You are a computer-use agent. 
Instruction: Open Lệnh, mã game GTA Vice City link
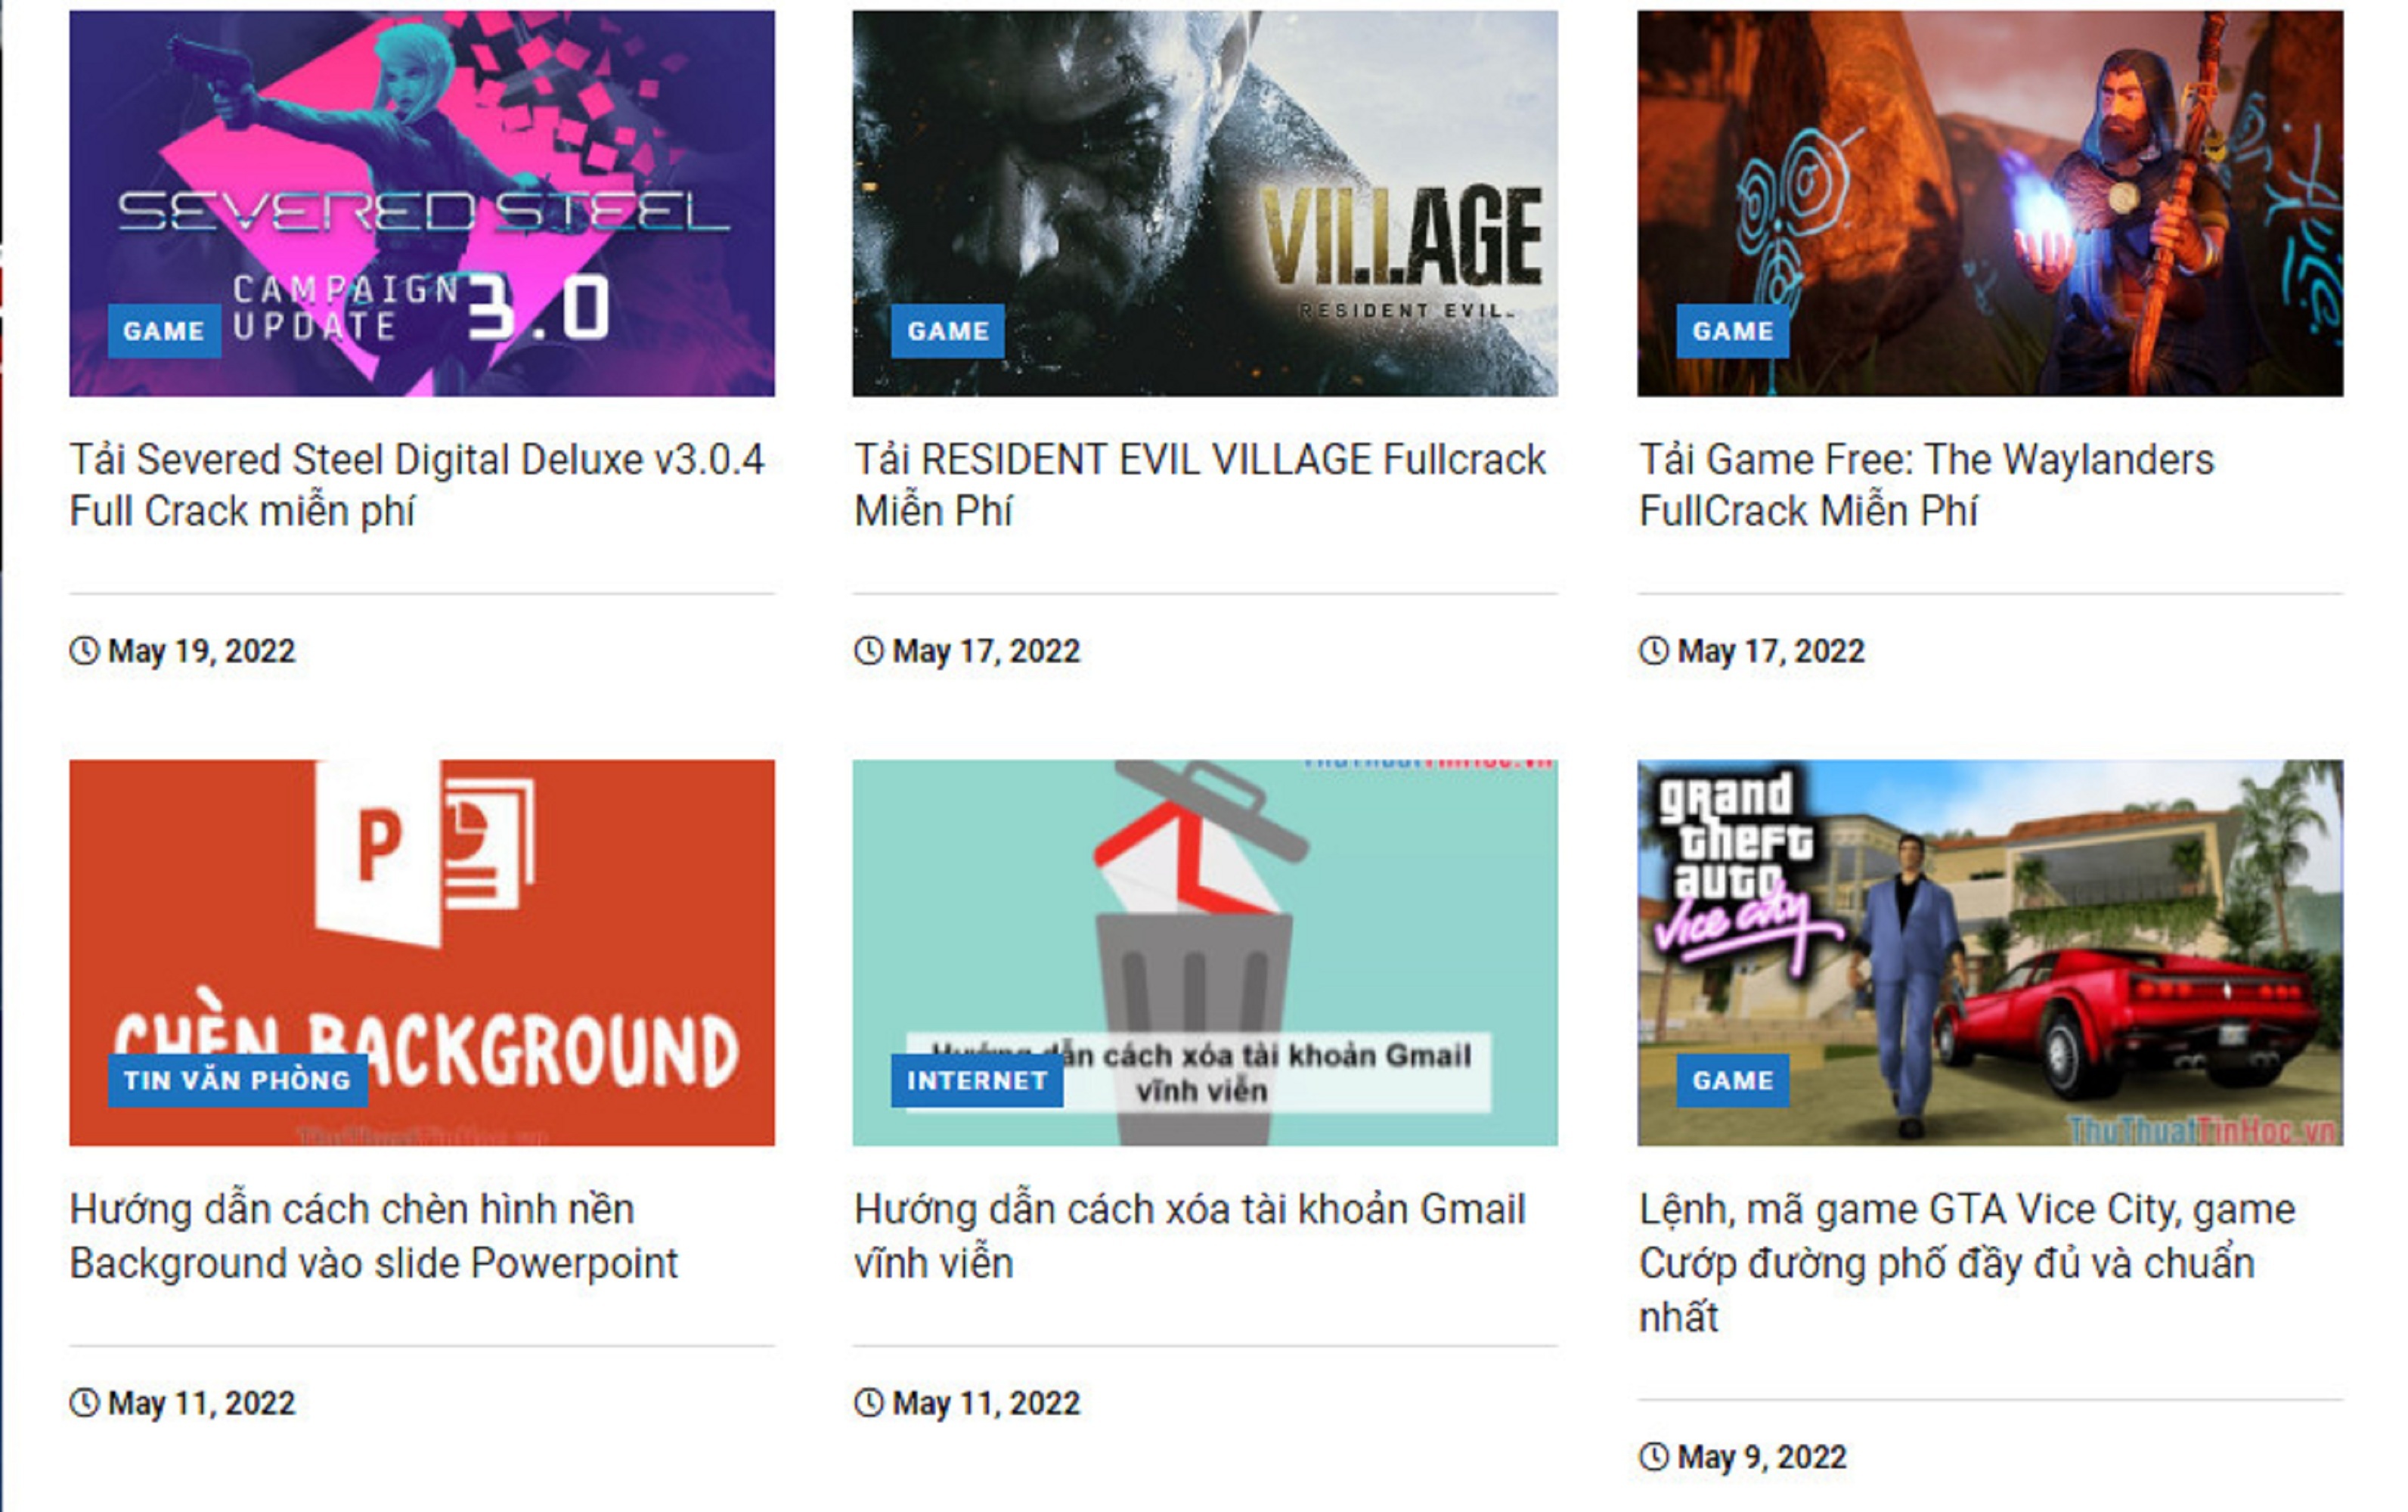1967,1263
